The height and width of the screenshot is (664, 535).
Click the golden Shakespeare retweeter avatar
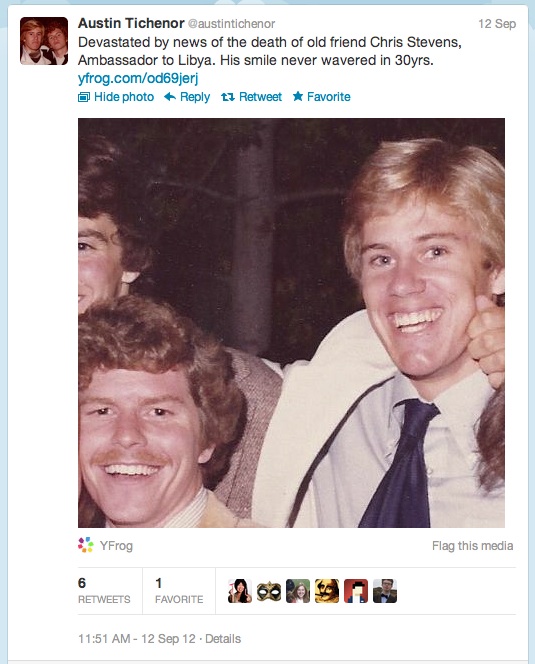coord(327,591)
